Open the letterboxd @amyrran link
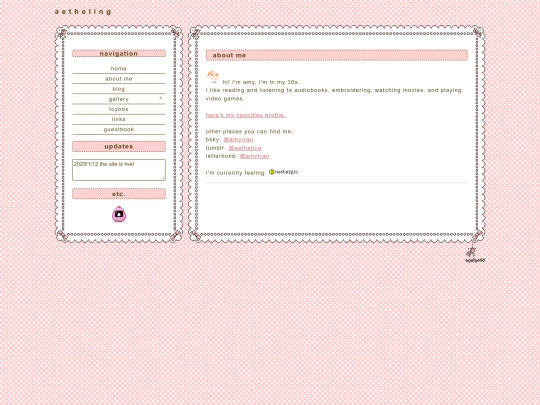This screenshot has width=540, height=405. [x=255, y=156]
